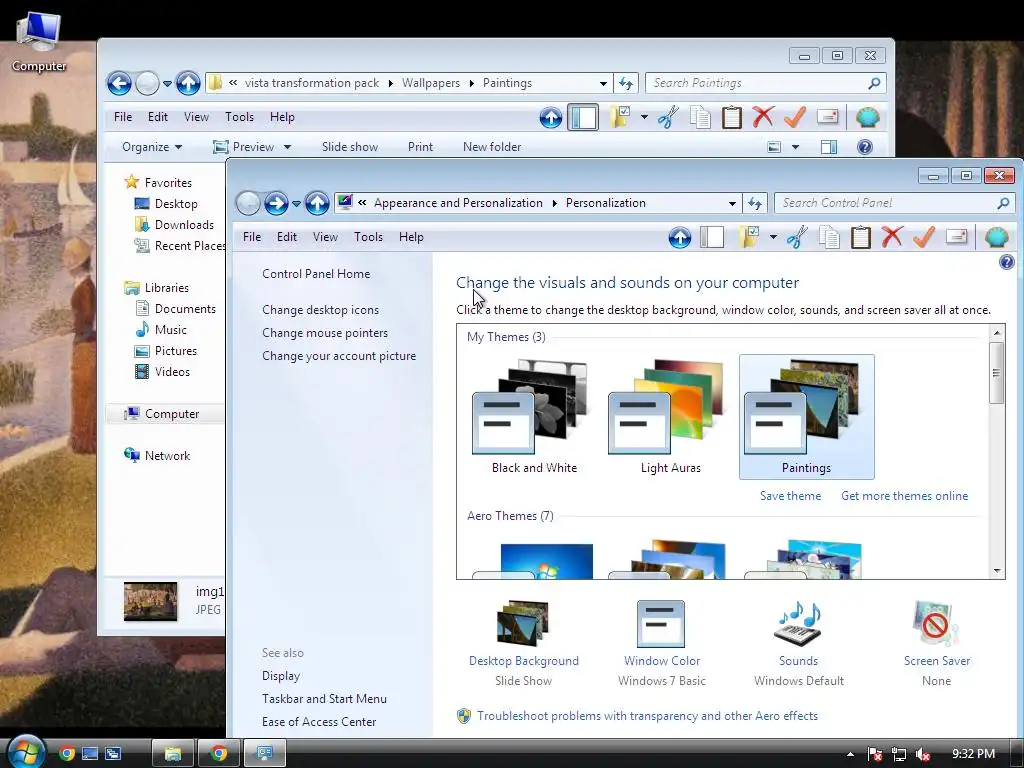Click Copy icon in Paintings window toolbar
Viewport: 1024px width, 768px height.
click(x=700, y=118)
